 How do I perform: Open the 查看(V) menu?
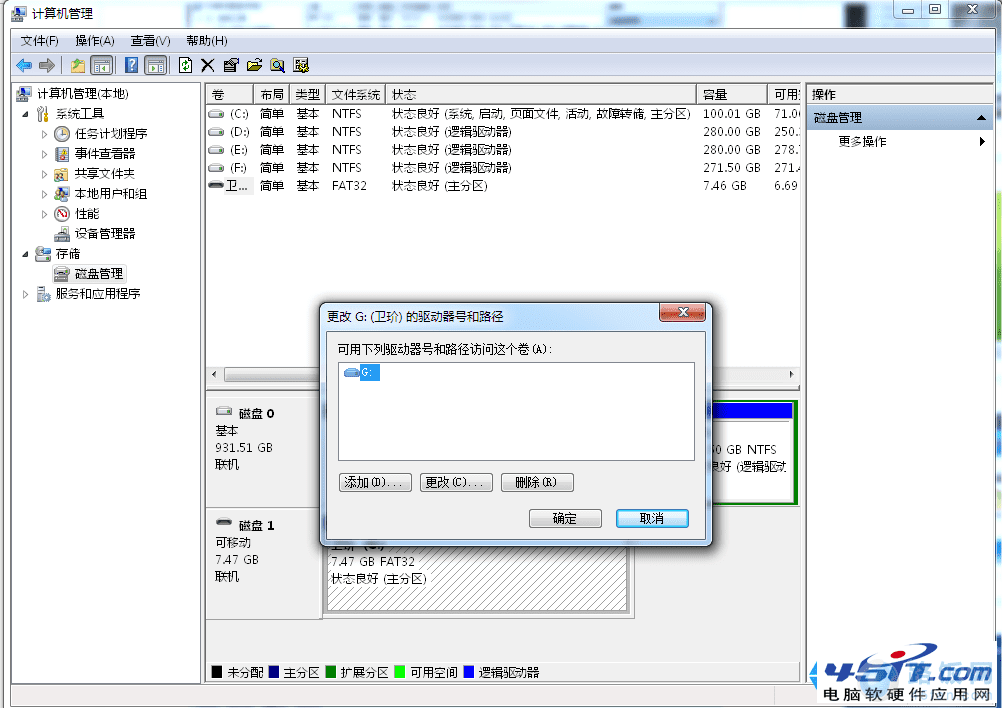pyautogui.click(x=150, y=41)
